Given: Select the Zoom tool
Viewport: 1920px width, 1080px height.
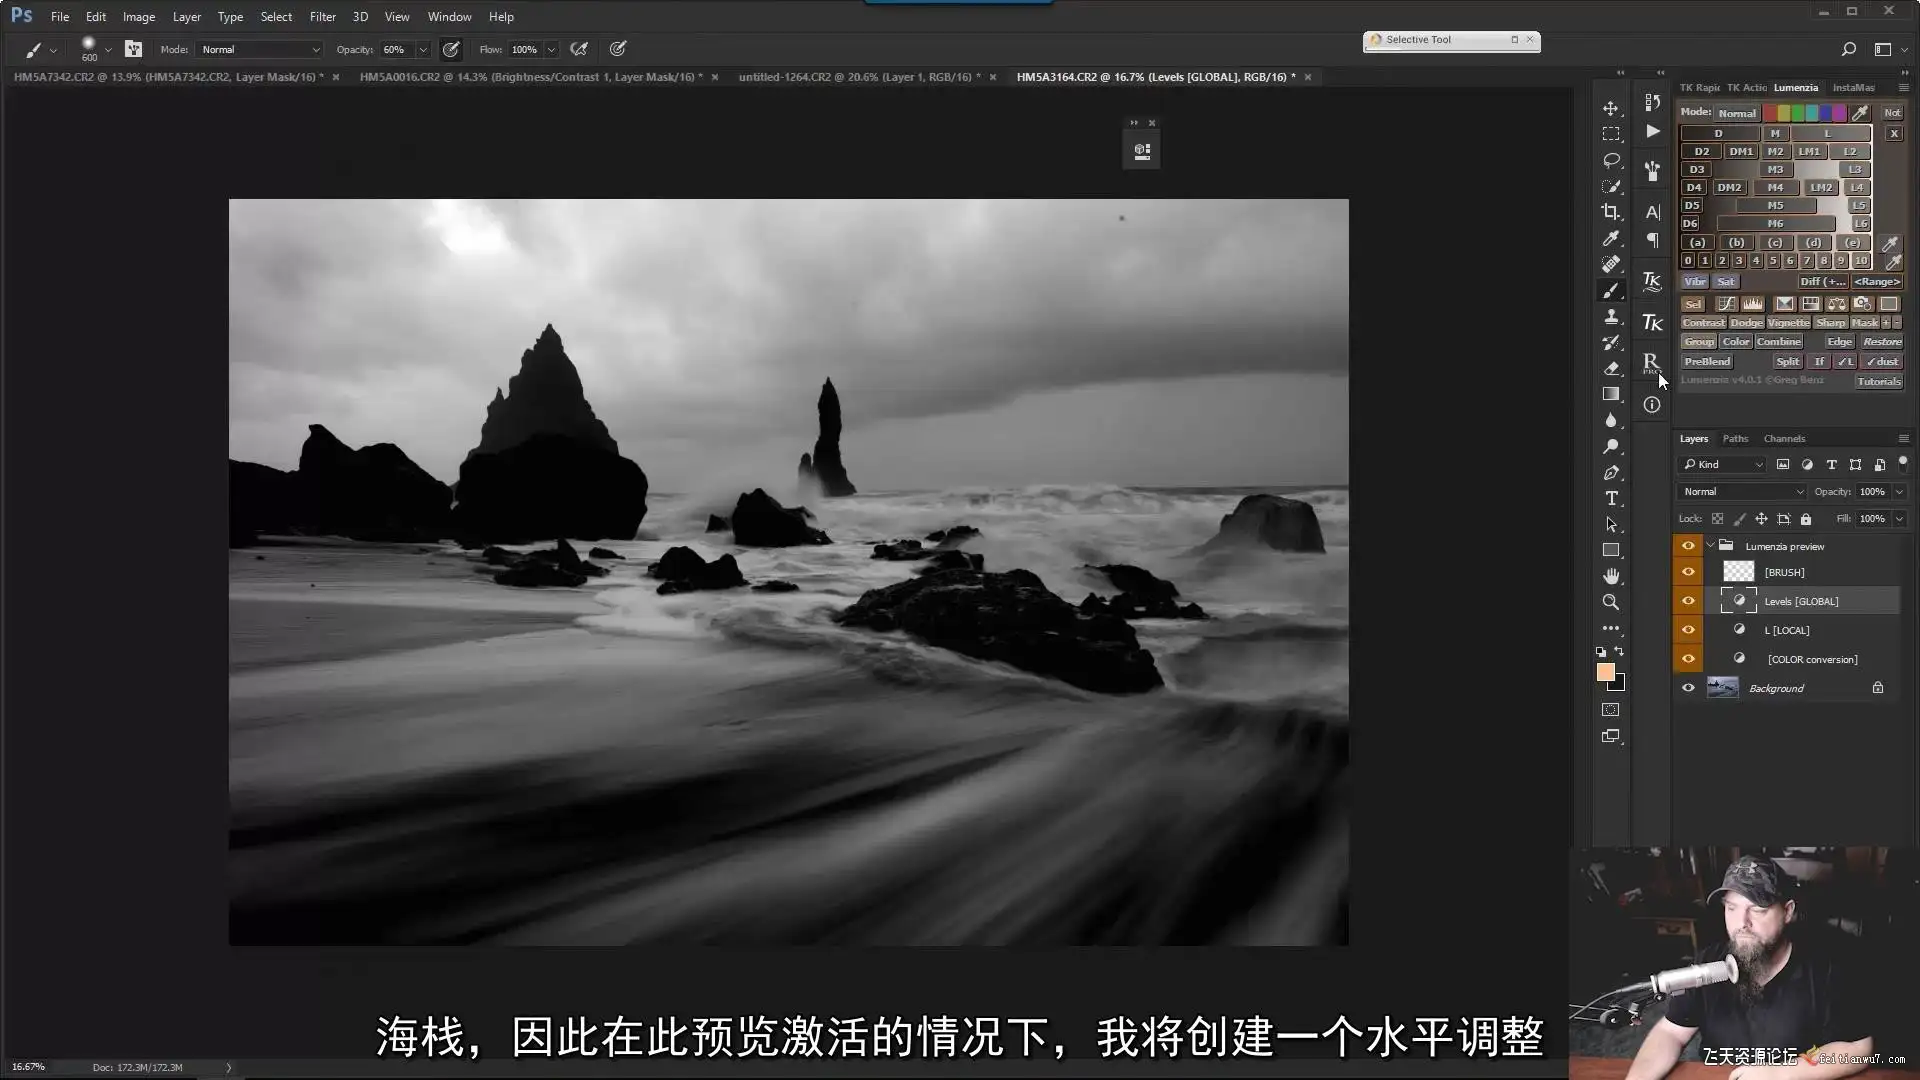Looking at the screenshot, I should (1611, 602).
